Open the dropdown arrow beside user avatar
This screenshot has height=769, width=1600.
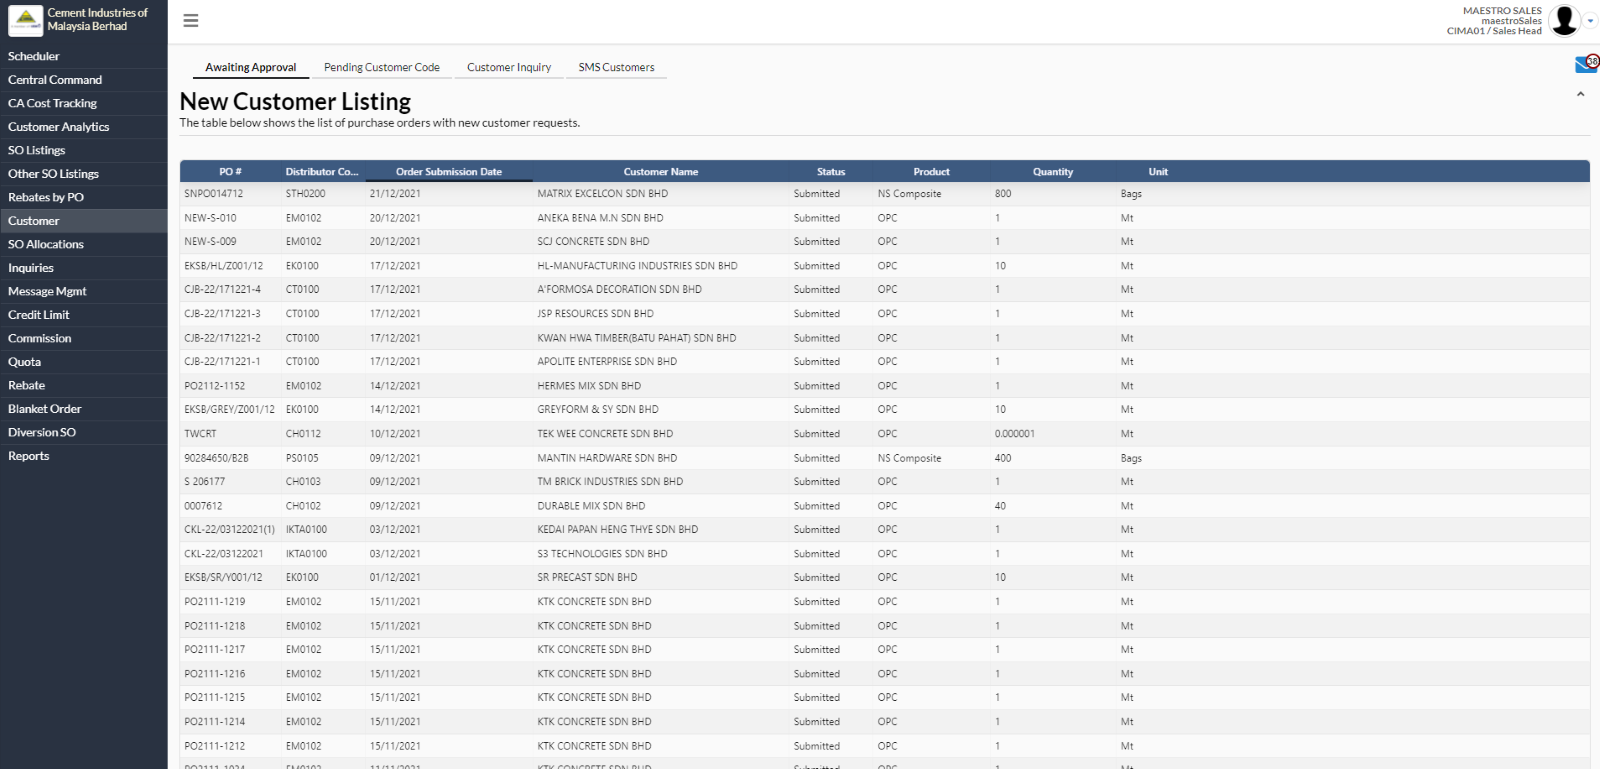pyautogui.click(x=1590, y=20)
